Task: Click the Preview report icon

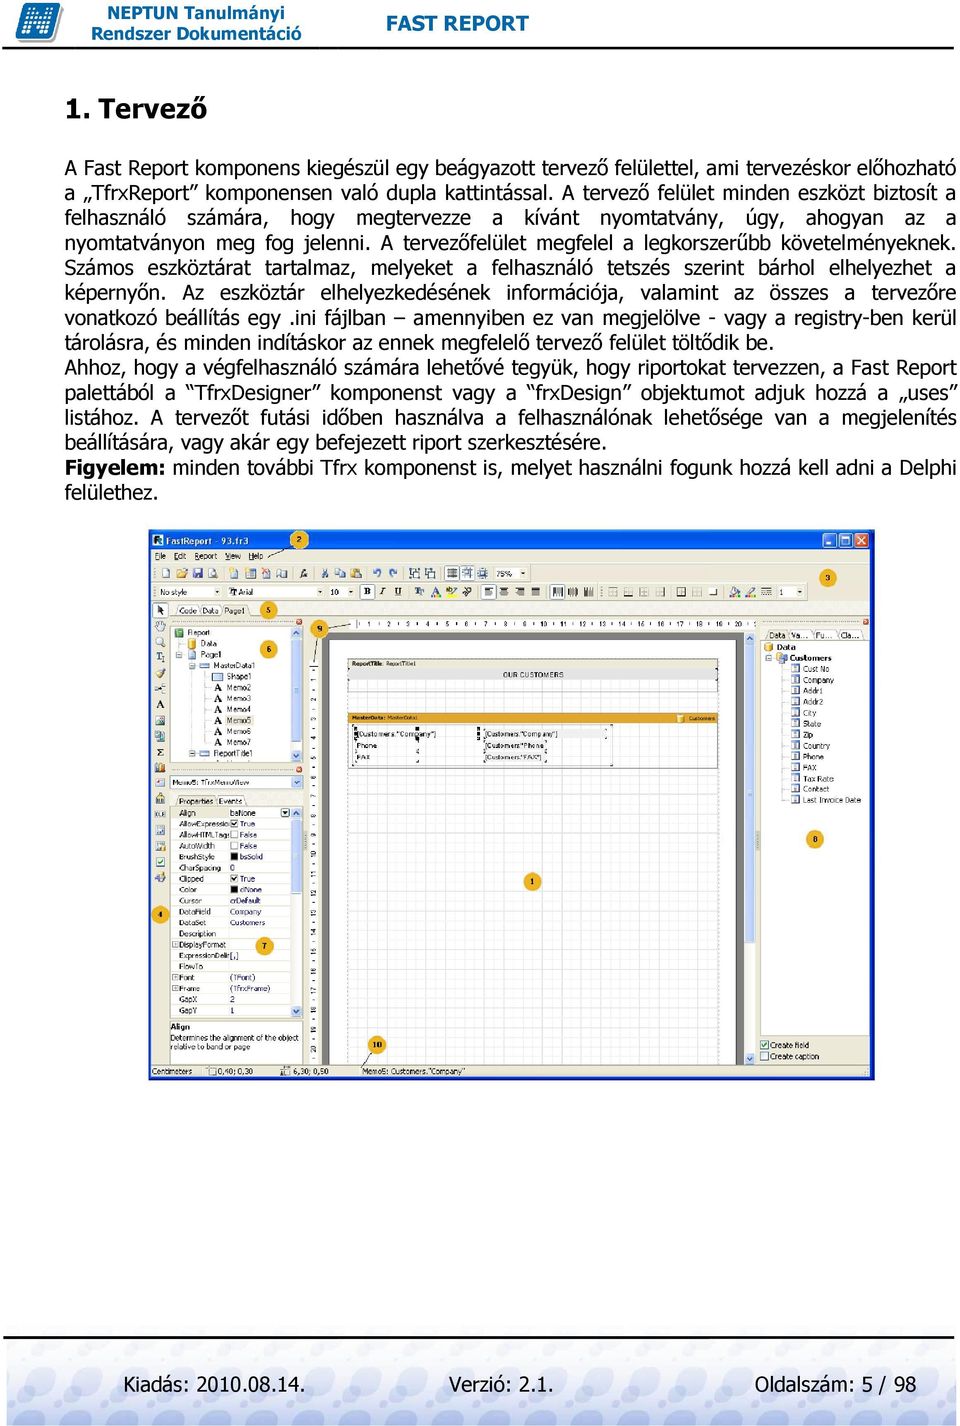Action: (213, 573)
